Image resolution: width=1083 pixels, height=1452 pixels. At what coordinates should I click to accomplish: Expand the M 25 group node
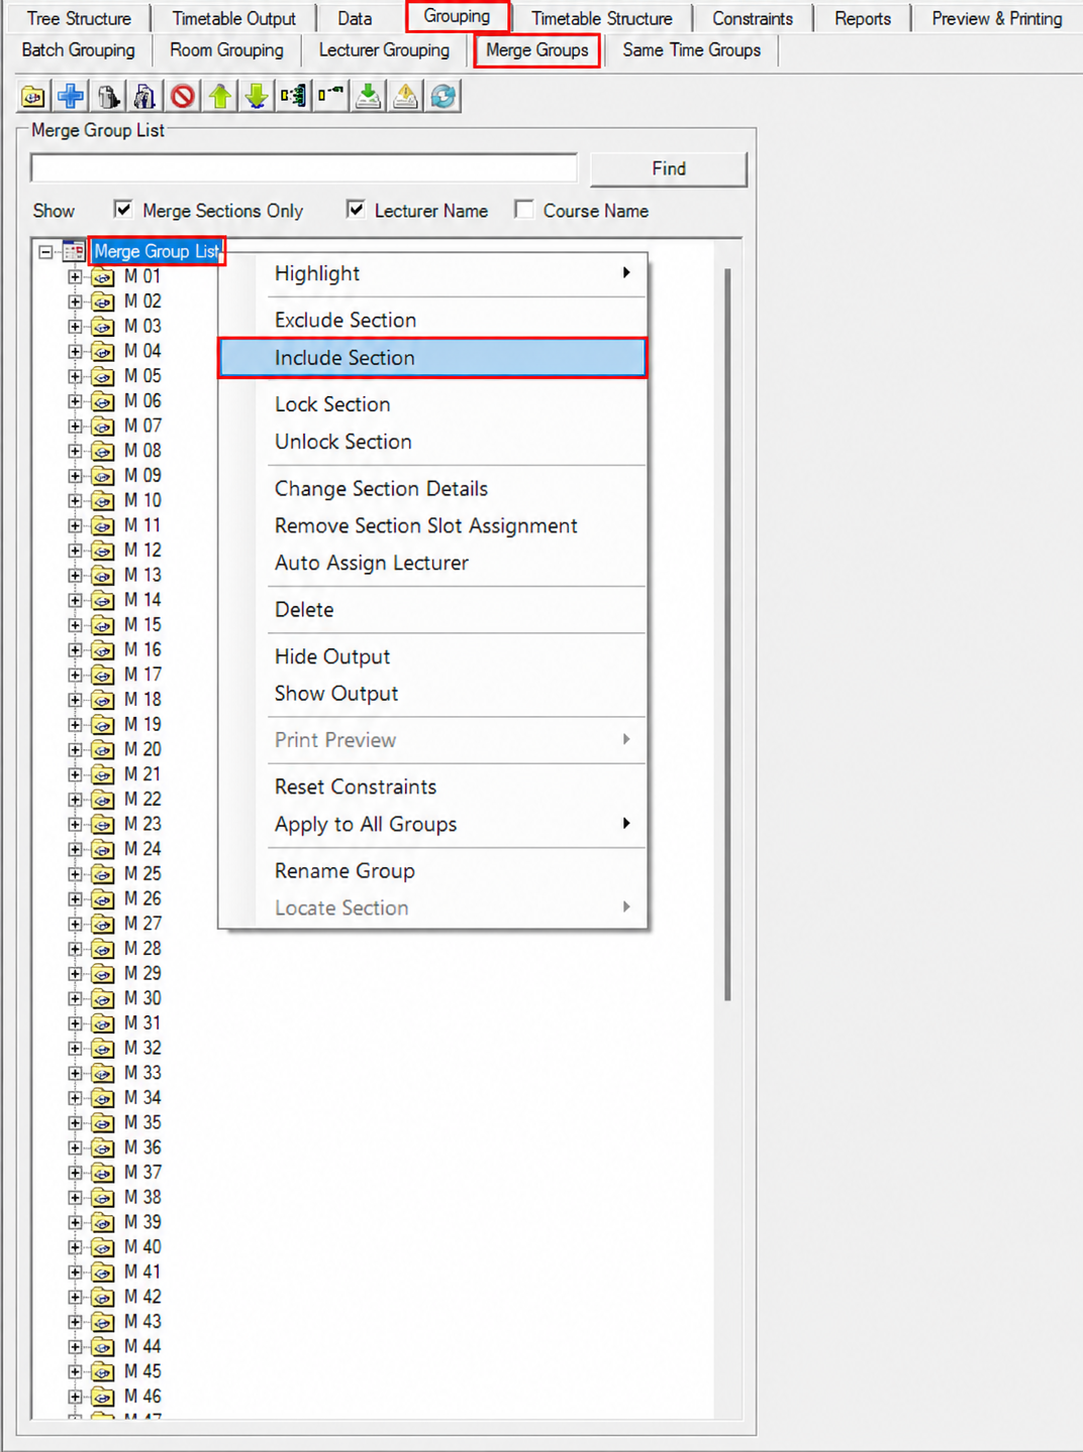click(x=75, y=874)
